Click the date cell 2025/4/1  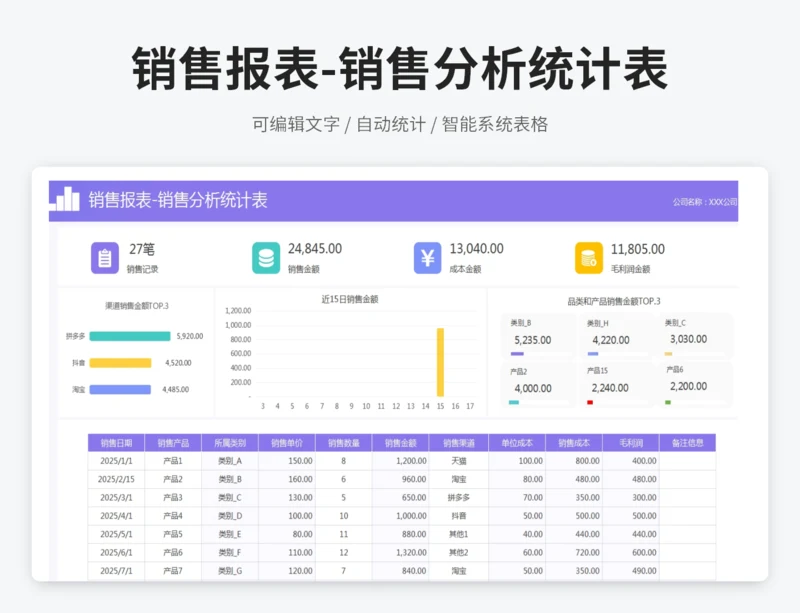click(116, 516)
